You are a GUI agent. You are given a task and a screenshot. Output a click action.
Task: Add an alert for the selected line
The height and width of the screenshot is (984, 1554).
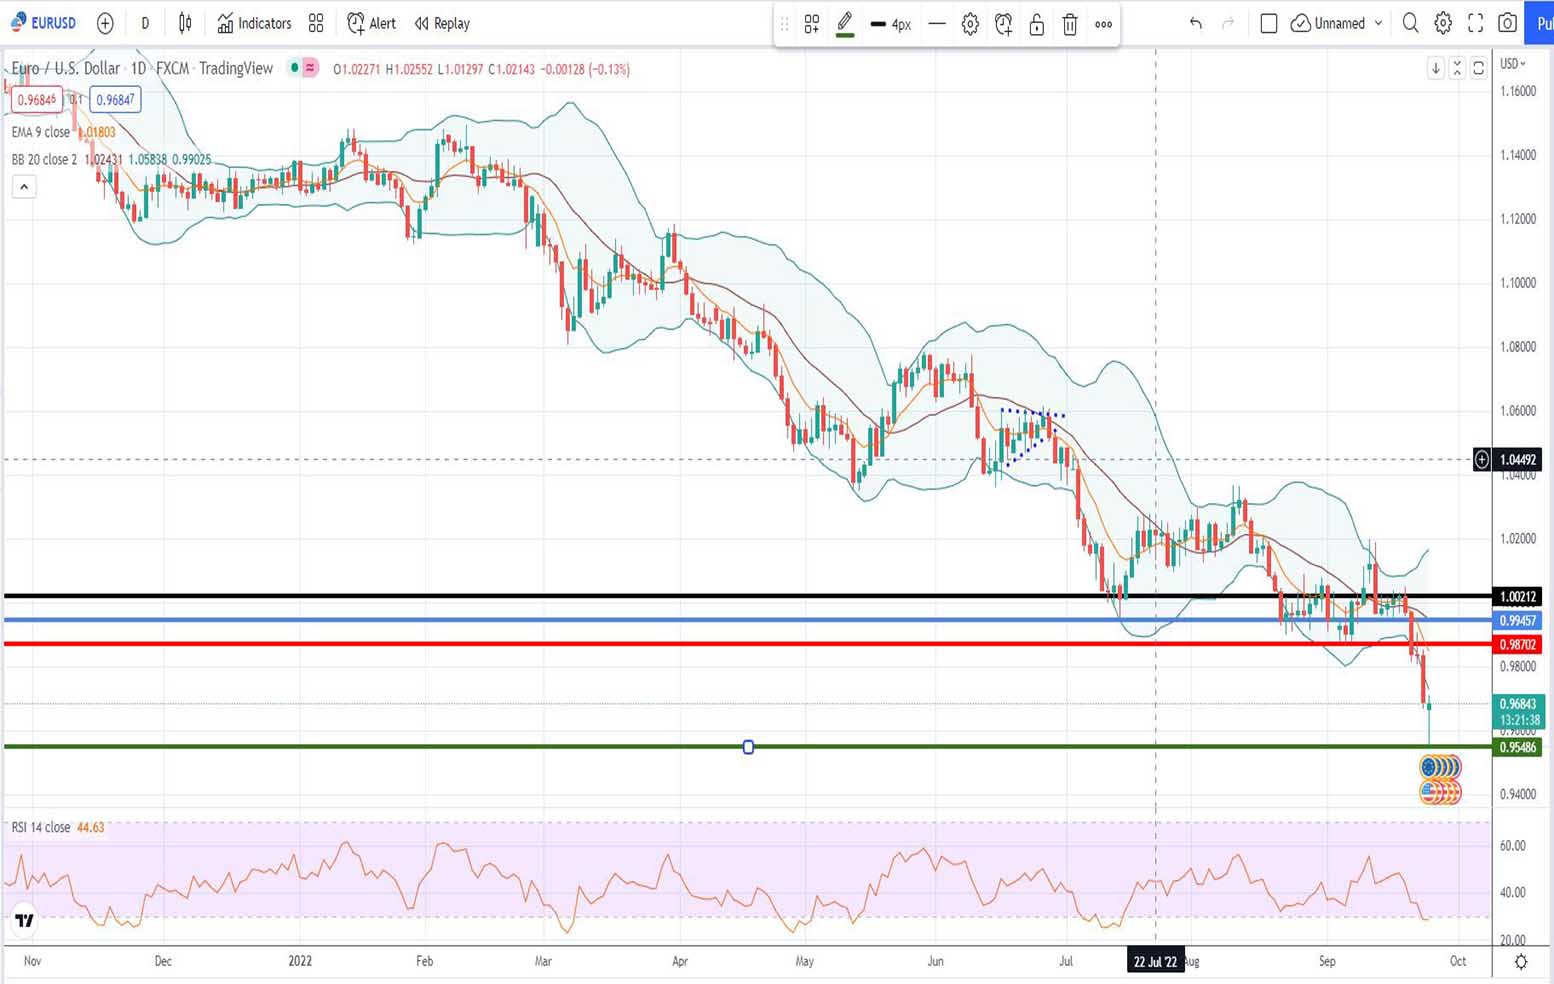coord(1003,24)
